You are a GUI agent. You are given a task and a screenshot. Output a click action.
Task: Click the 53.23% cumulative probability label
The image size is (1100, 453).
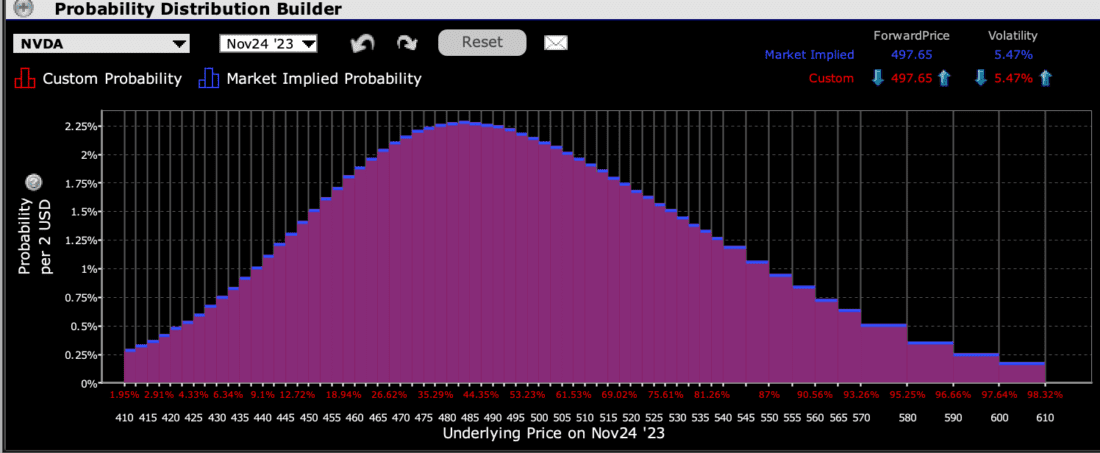tap(528, 395)
